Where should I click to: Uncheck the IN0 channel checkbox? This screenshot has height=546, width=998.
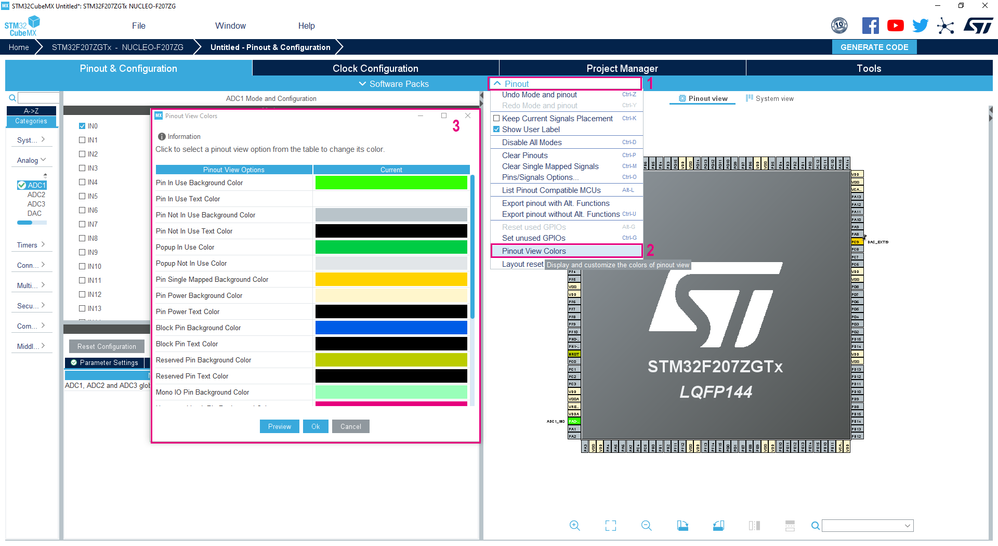pos(82,126)
